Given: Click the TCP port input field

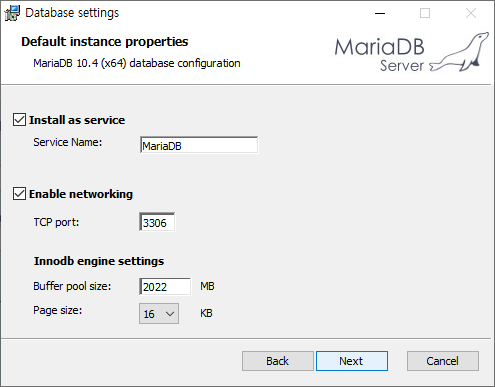Looking at the screenshot, I should point(157,222).
